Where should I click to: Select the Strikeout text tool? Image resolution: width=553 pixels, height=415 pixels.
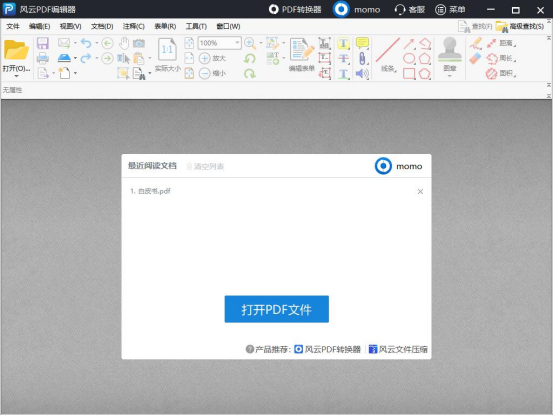(343, 58)
